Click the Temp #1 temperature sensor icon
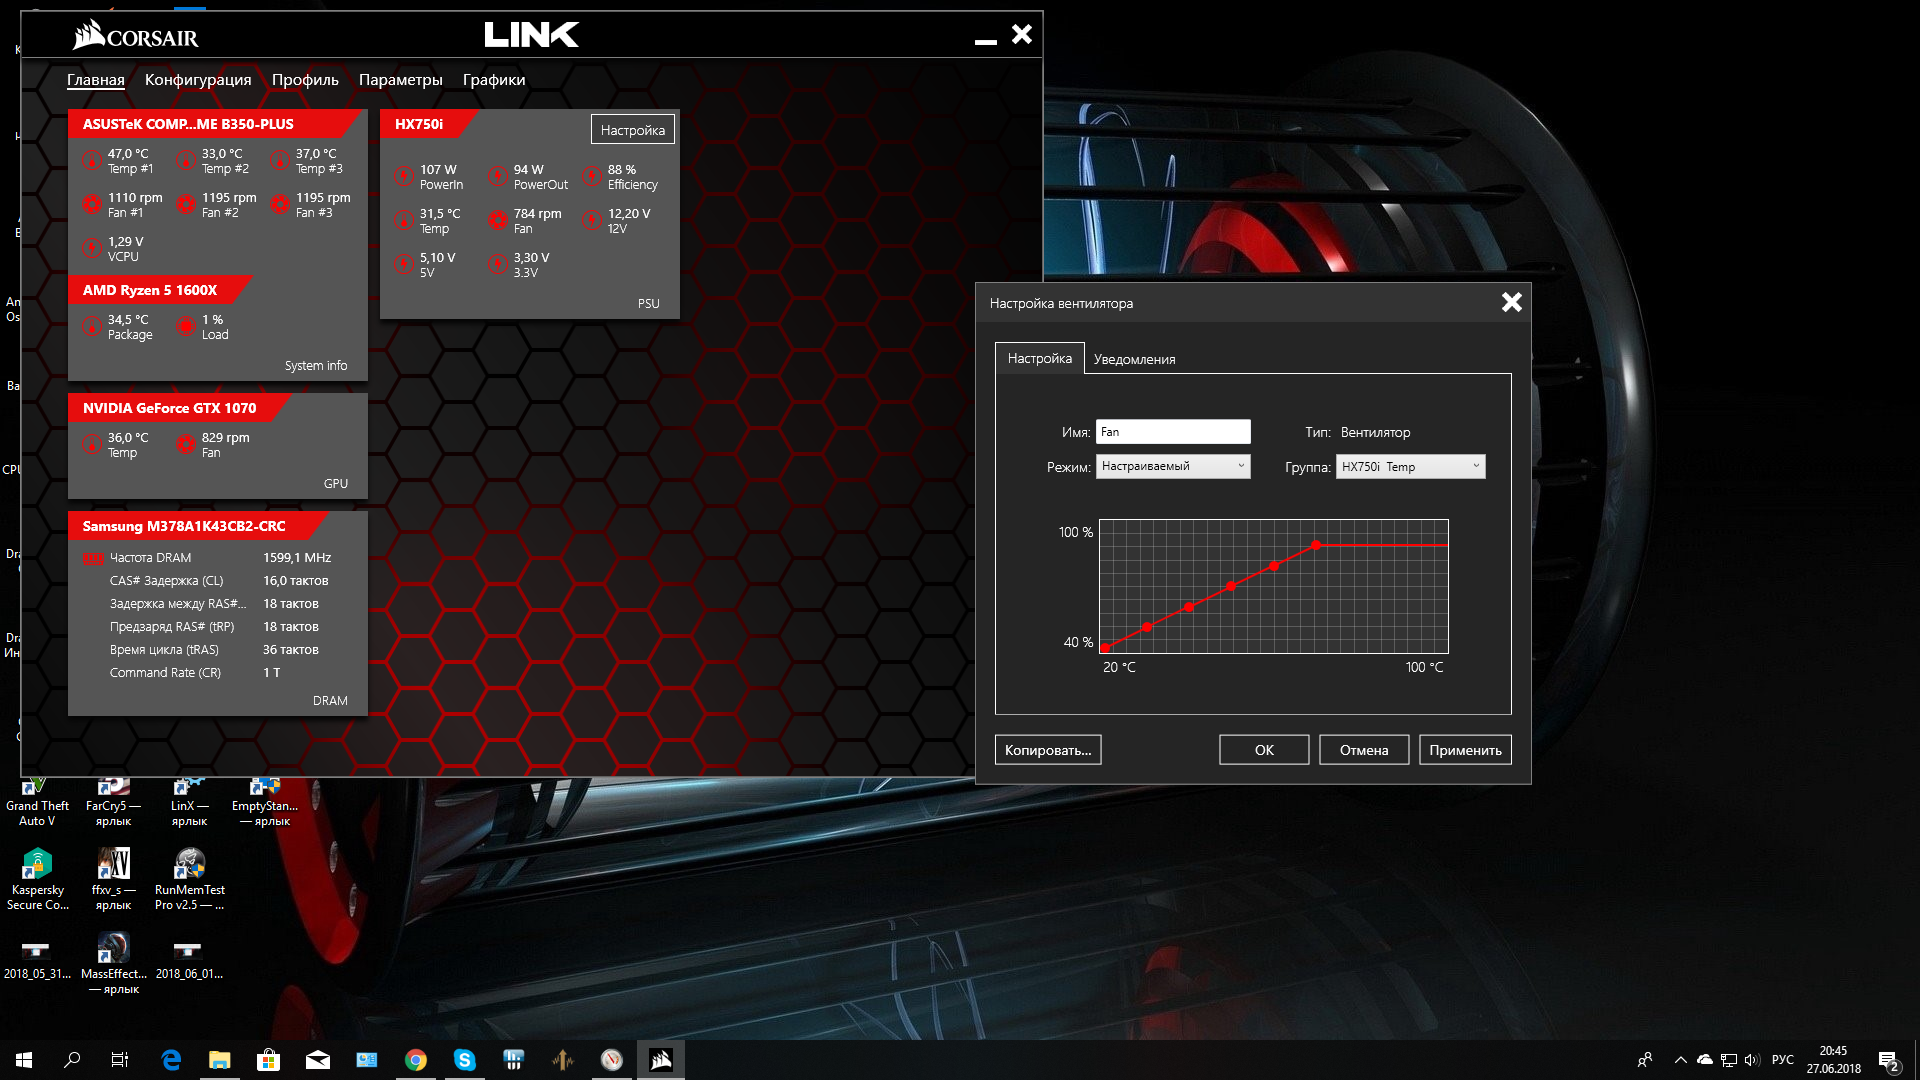 click(90, 160)
